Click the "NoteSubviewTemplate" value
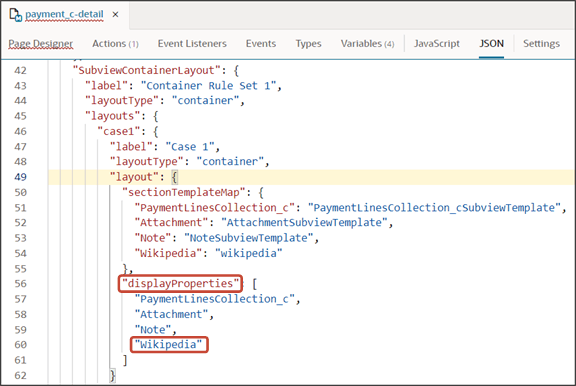The height and width of the screenshot is (386, 576). pyautogui.click(x=248, y=238)
